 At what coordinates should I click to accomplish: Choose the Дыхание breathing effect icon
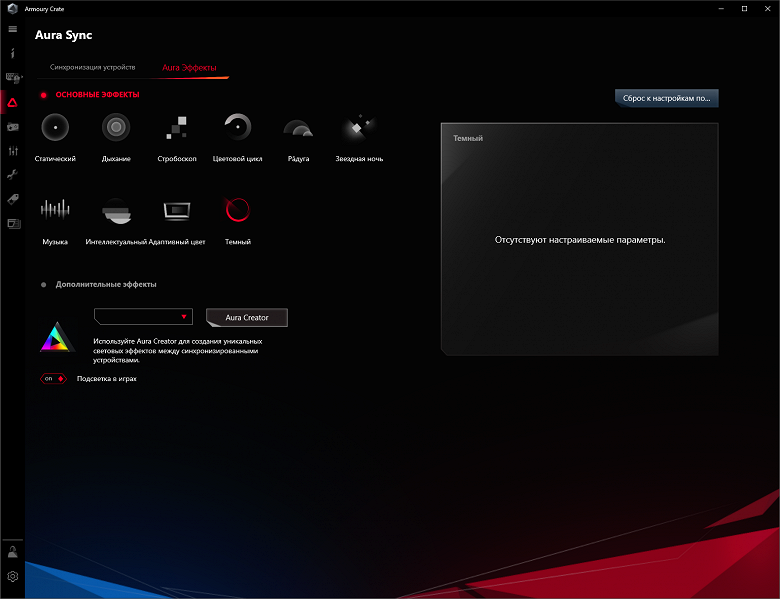click(116, 127)
